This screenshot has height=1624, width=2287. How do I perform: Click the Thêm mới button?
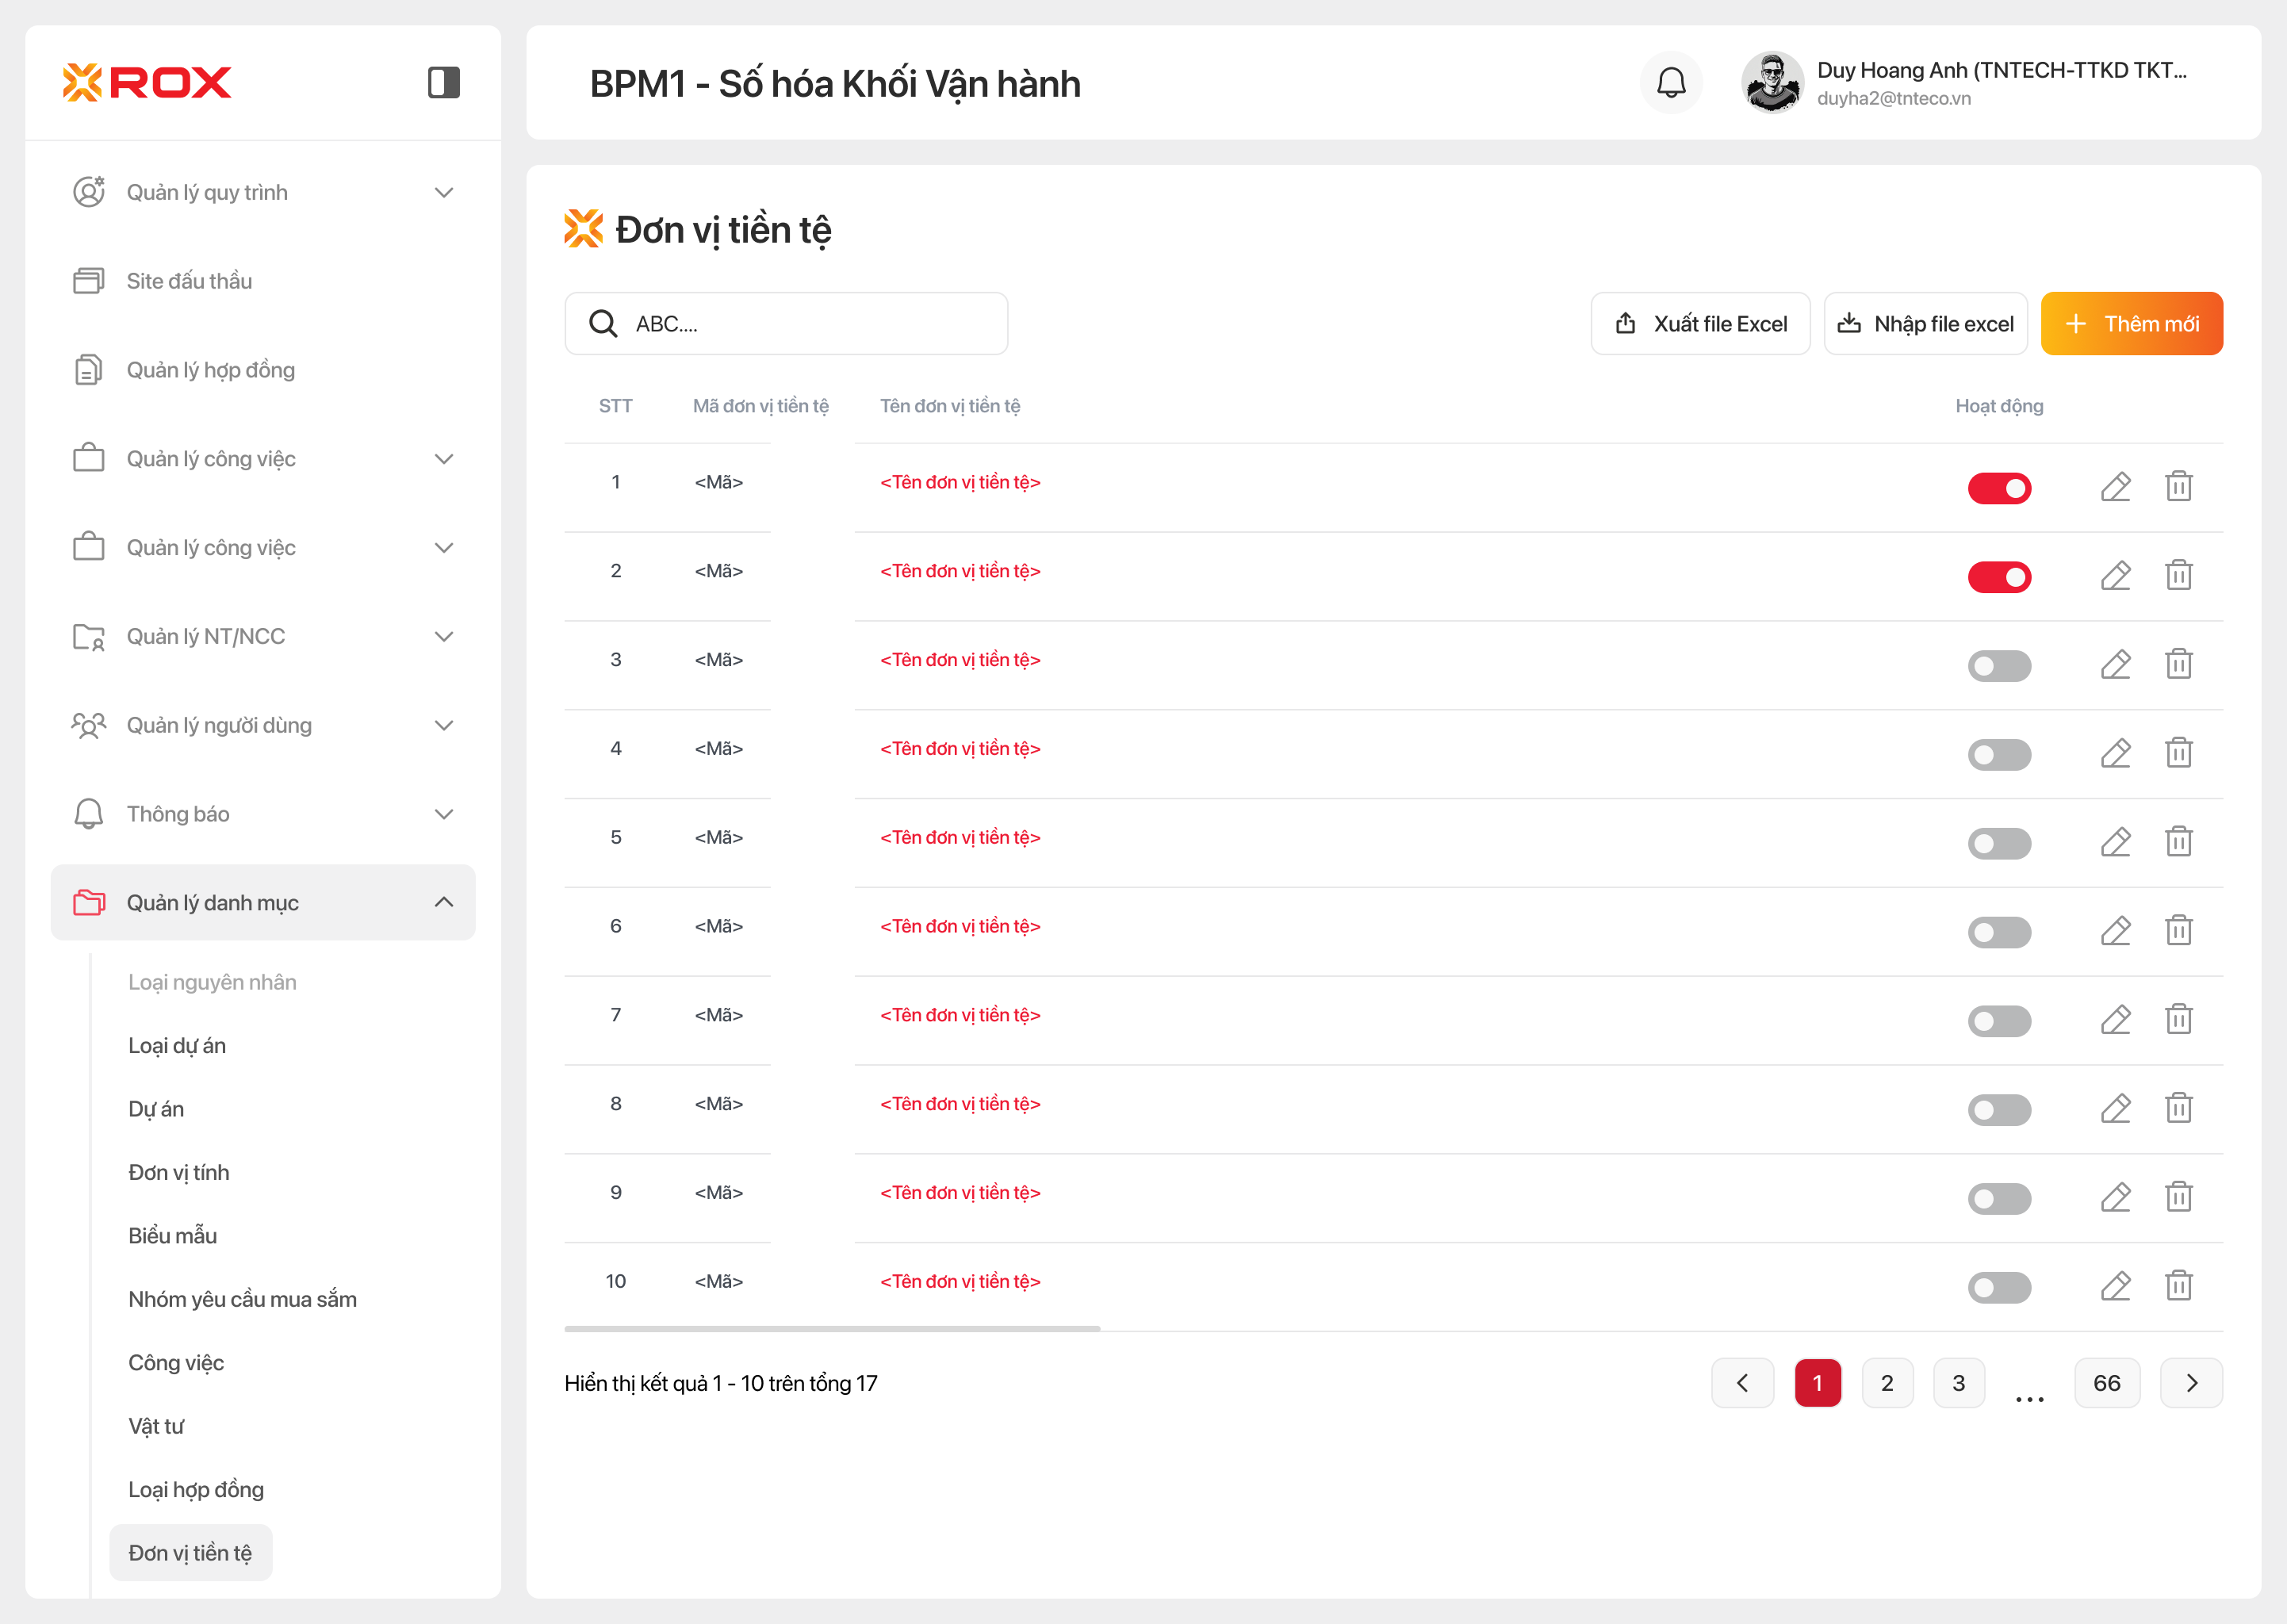click(x=2131, y=324)
